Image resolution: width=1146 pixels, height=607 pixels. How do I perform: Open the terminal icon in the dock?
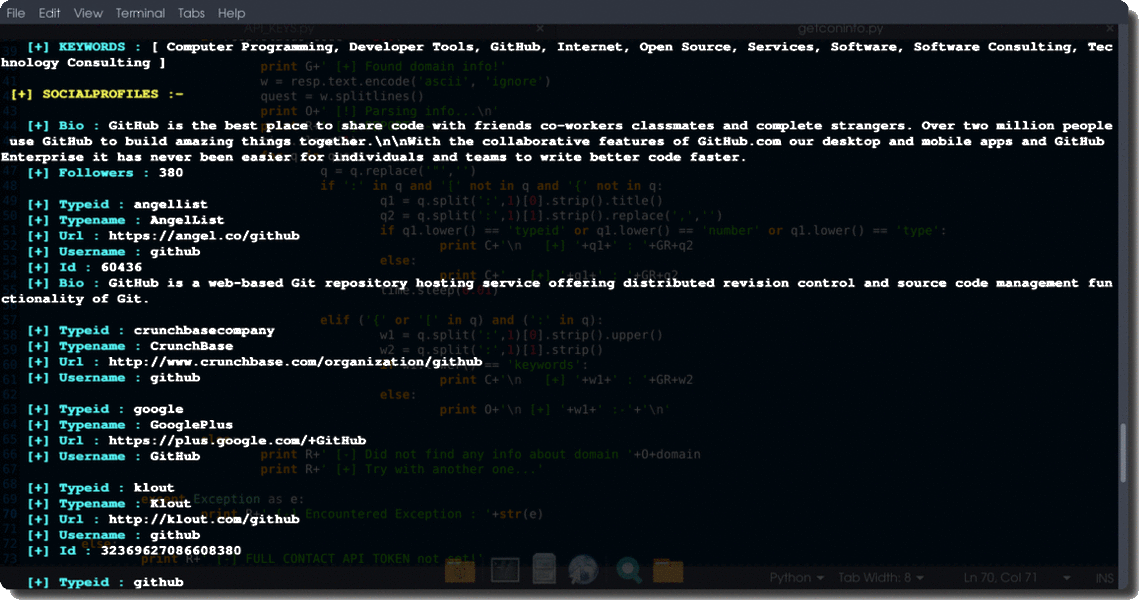pos(504,570)
